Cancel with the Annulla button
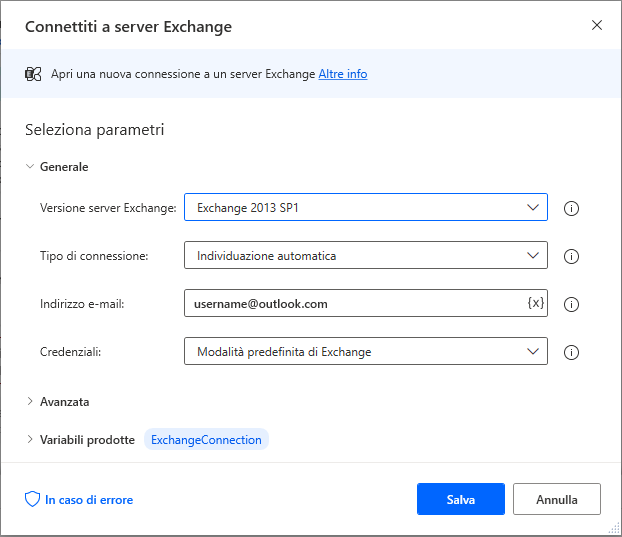This screenshot has height=537, width=622. click(x=557, y=499)
